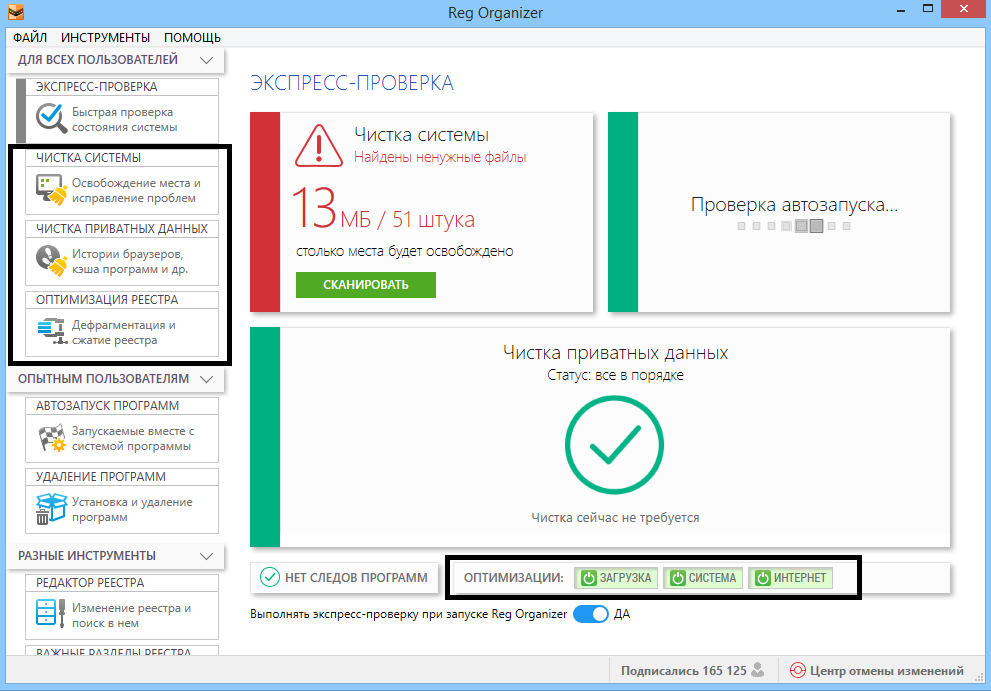991x691 pixels.
Task: Click the Чистка приватных данных card title
Action: (x=615, y=353)
